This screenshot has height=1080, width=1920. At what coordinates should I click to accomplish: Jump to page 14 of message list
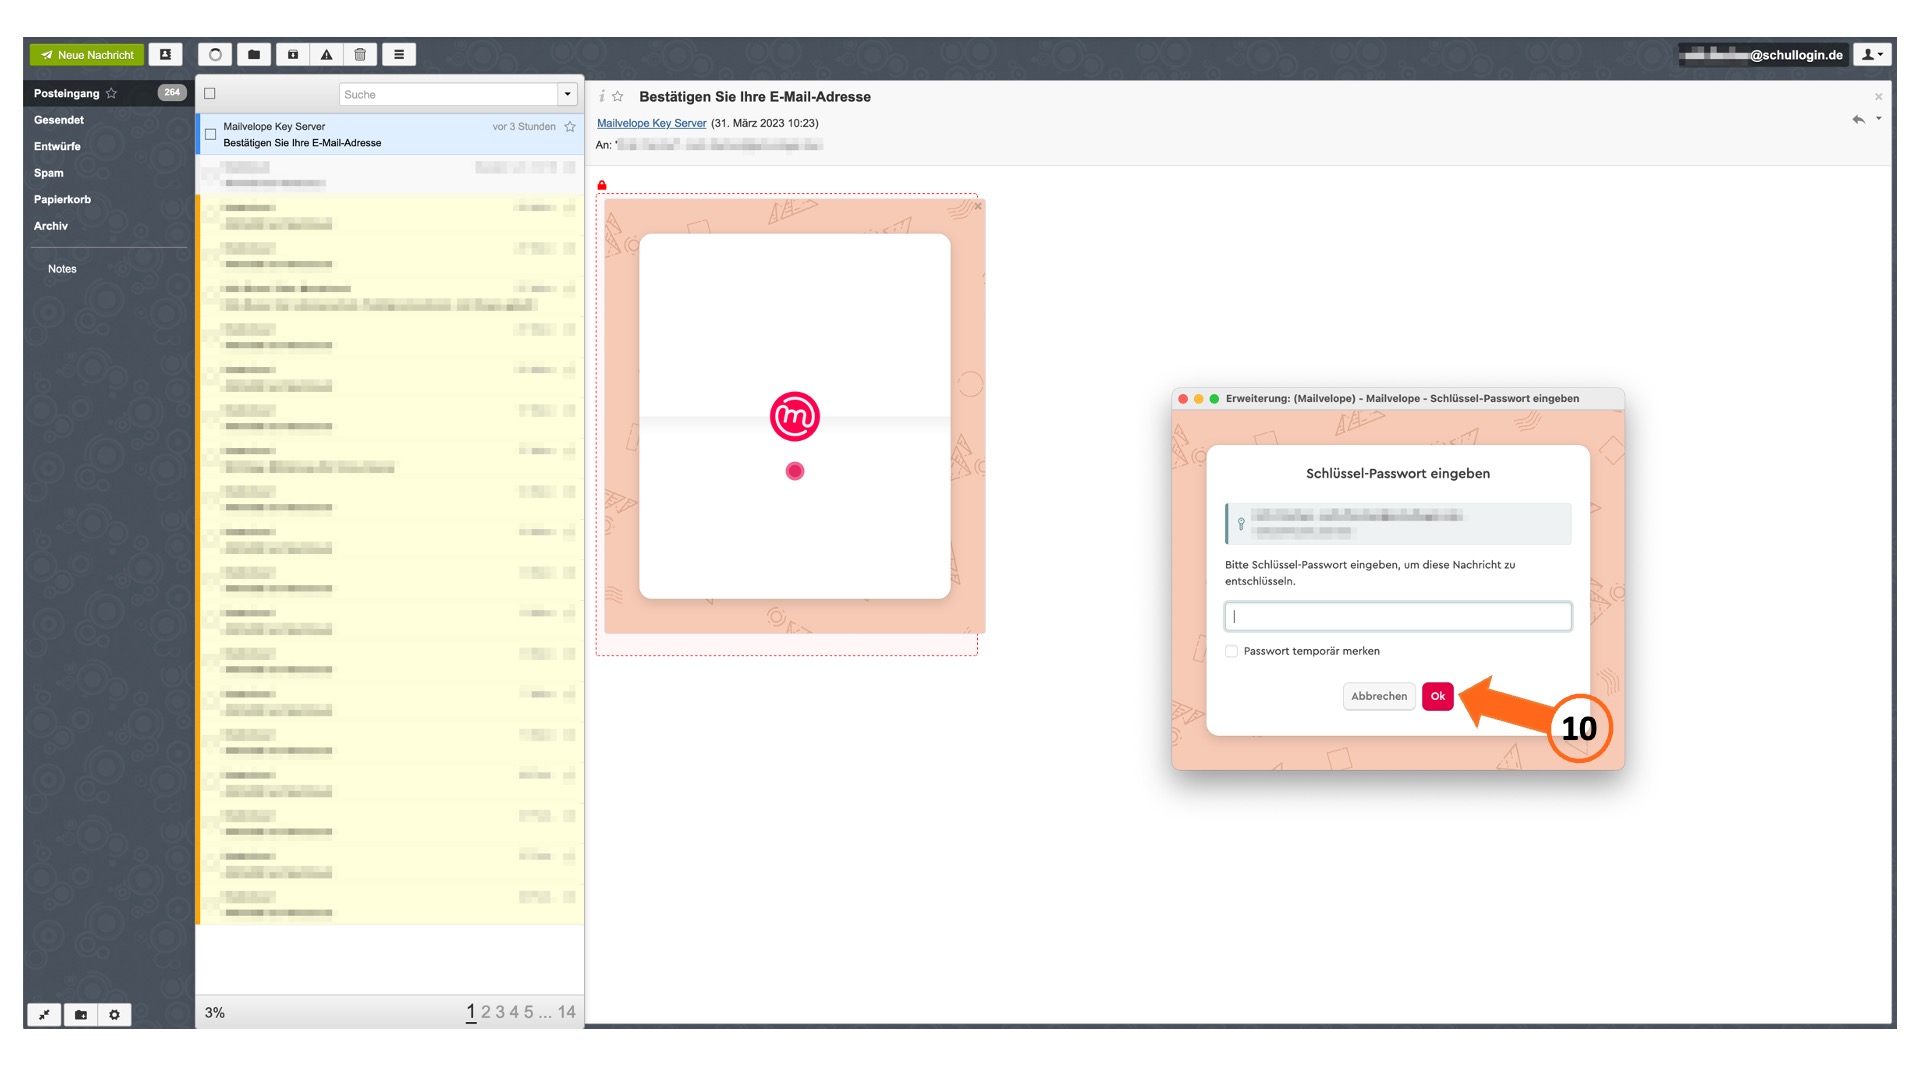567,1012
